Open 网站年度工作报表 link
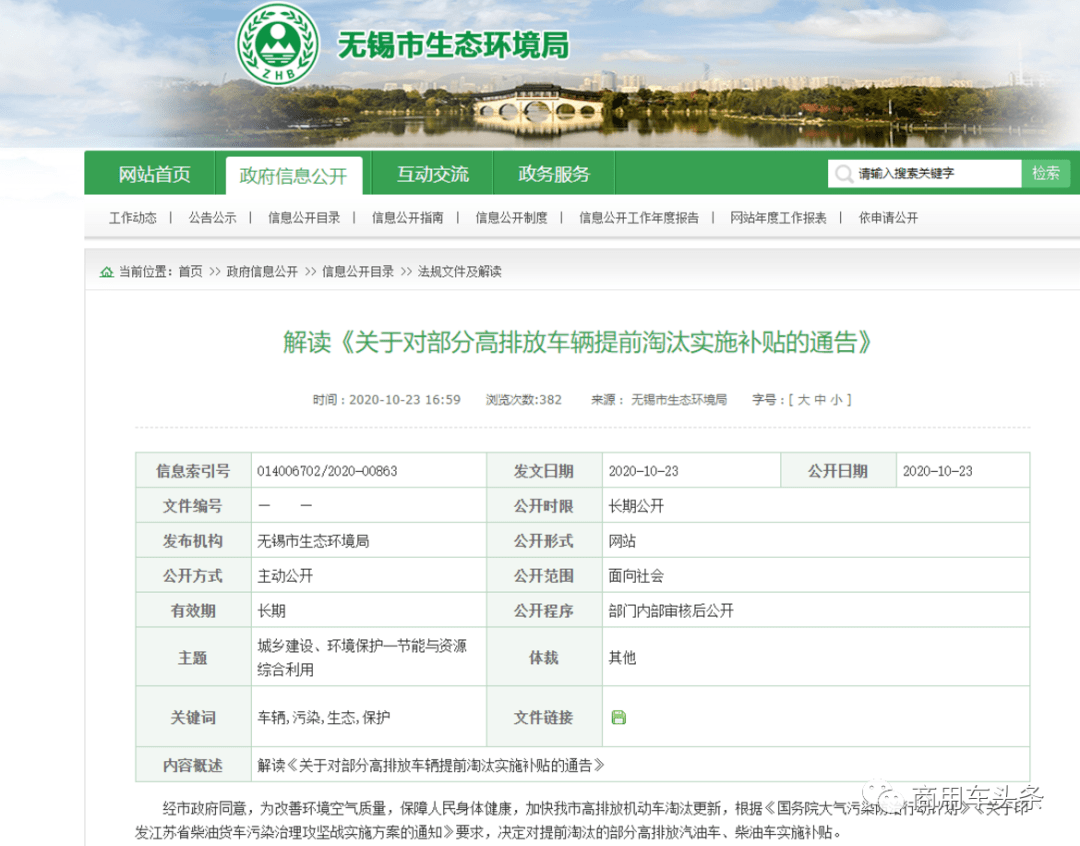The height and width of the screenshot is (846, 1080). click(778, 218)
